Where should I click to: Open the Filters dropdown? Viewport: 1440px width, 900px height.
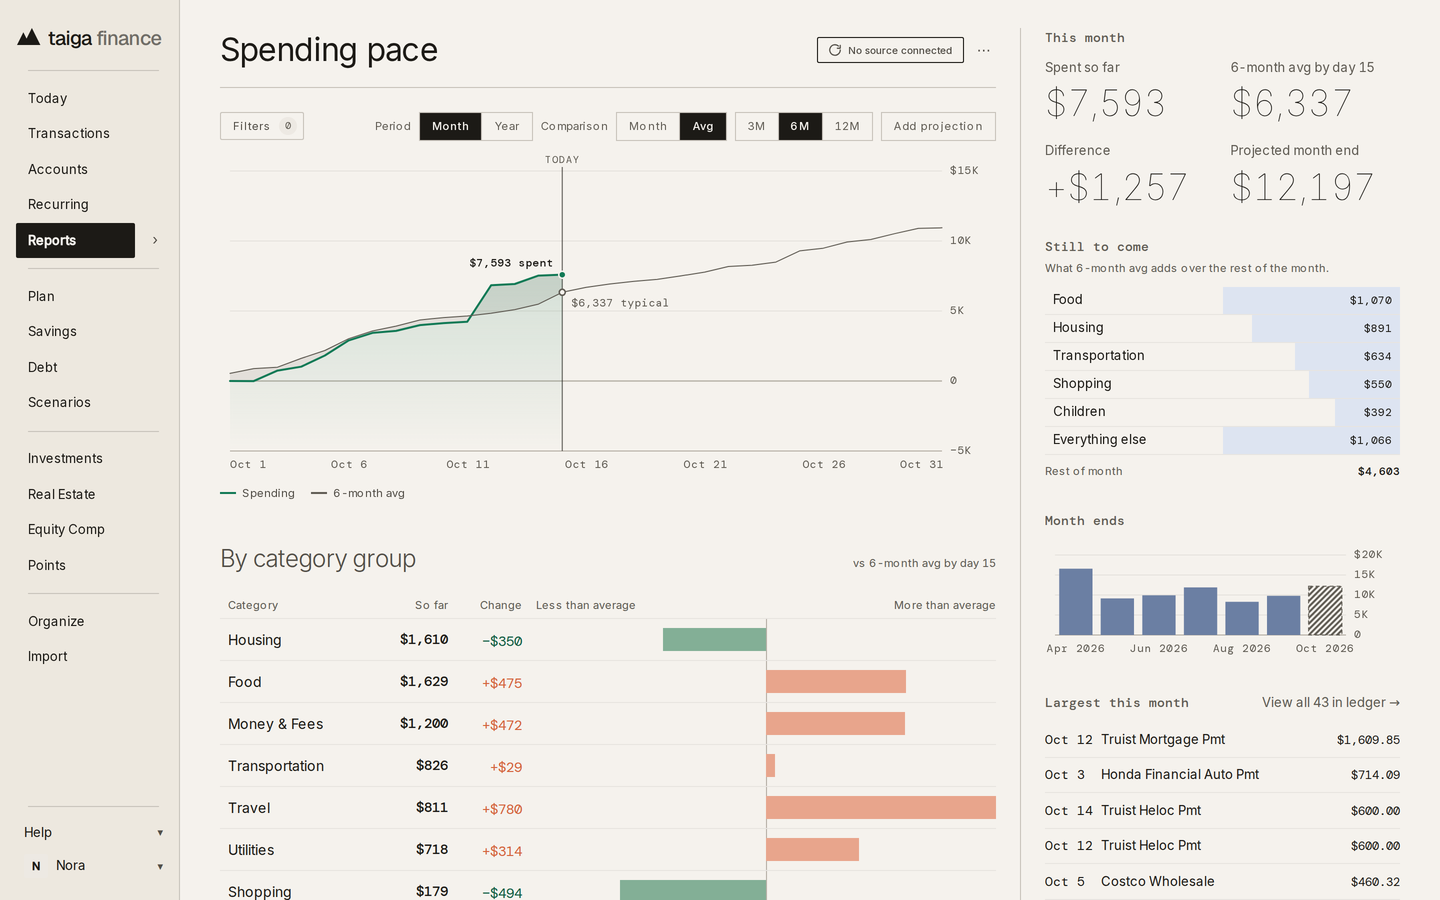[x=262, y=126]
